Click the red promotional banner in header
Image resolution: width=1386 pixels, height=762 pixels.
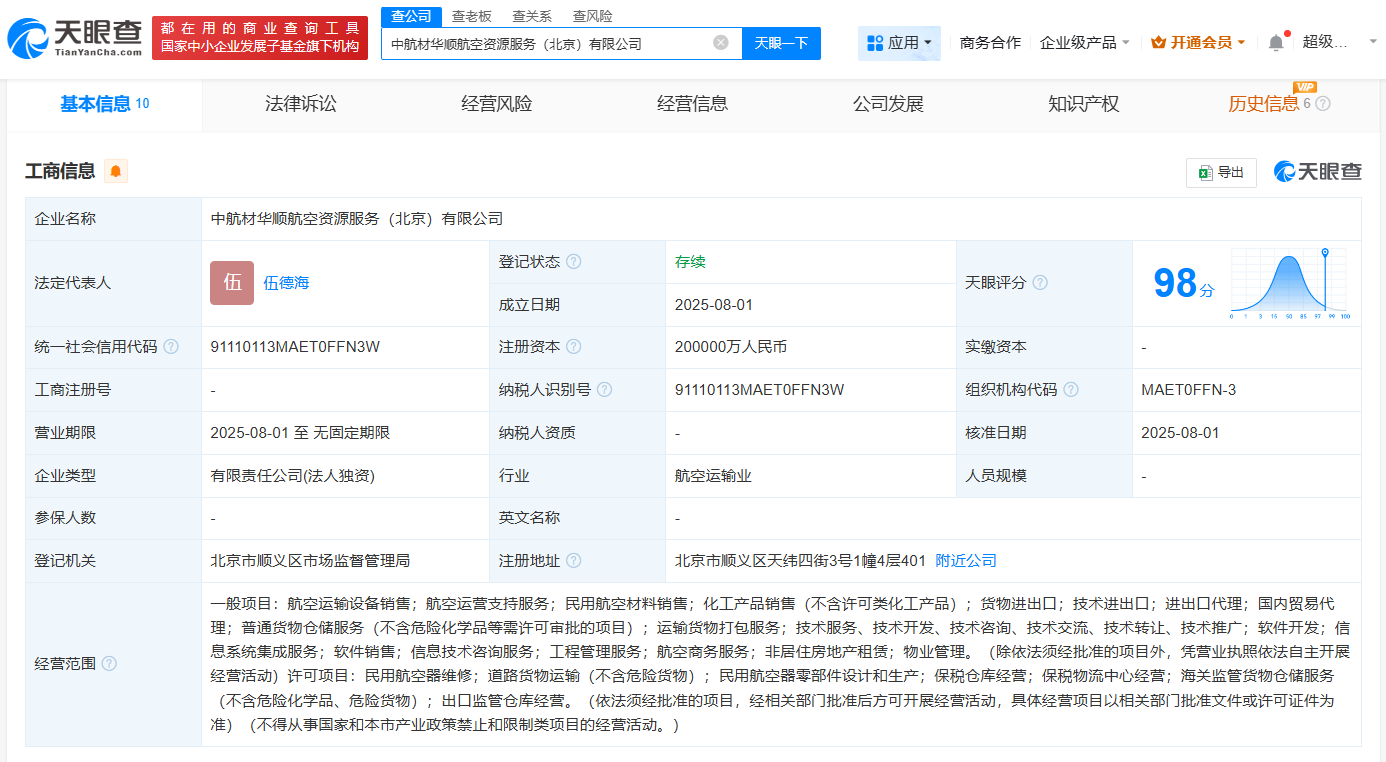coord(260,38)
